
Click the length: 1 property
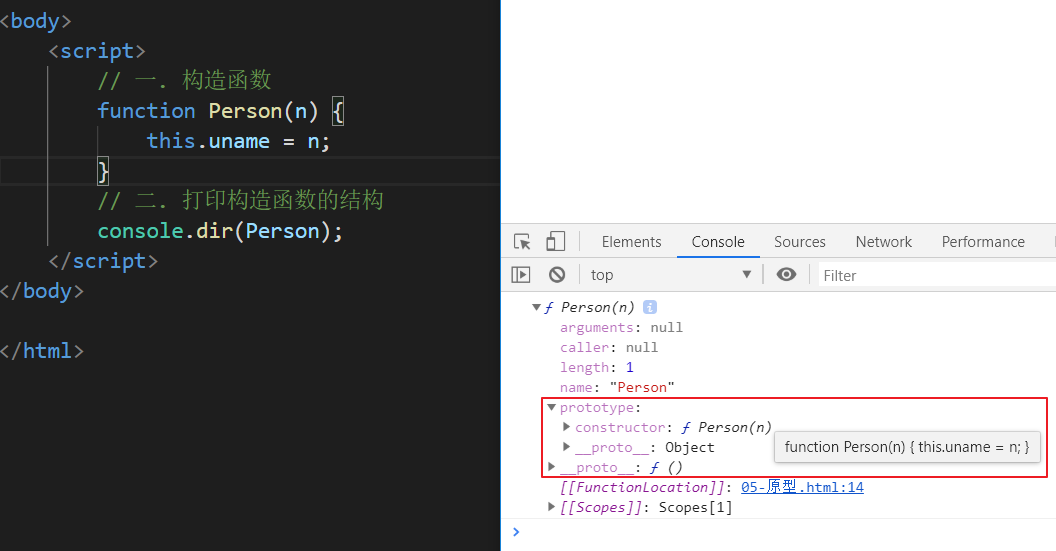(597, 367)
